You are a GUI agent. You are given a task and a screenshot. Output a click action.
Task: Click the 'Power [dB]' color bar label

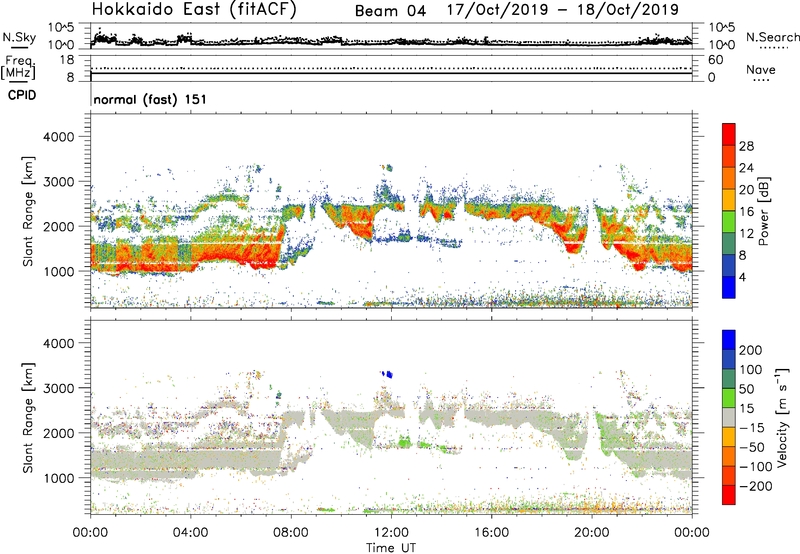coord(763,211)
